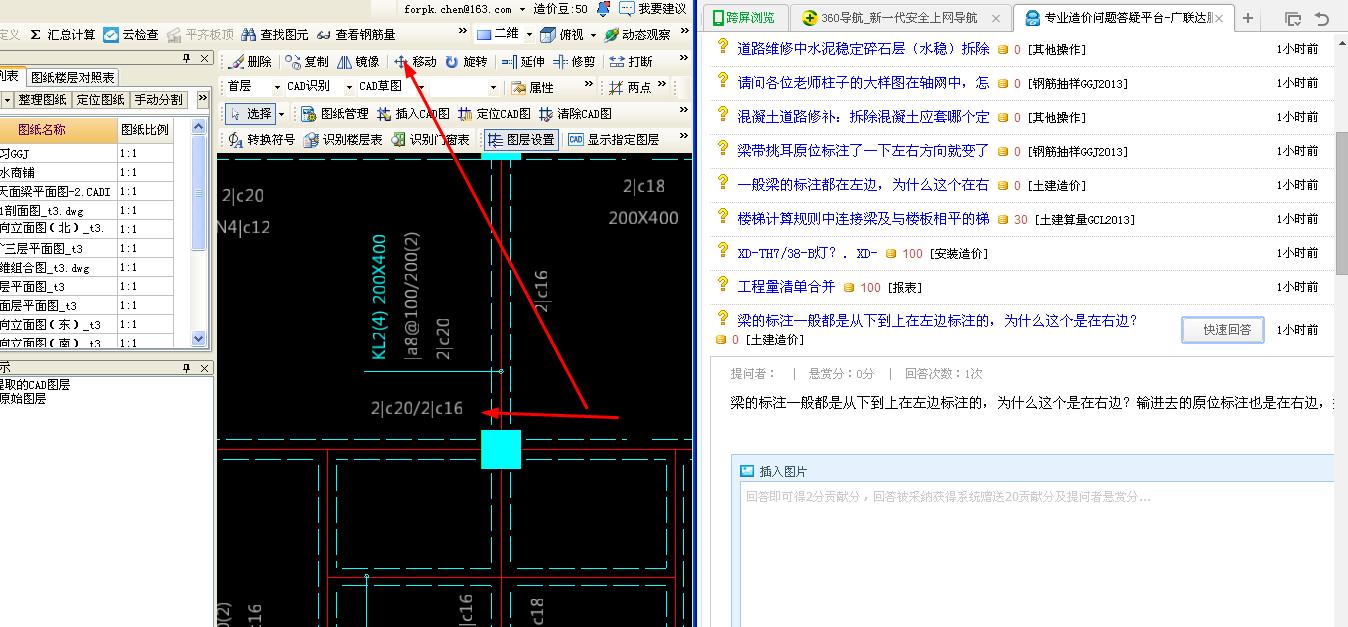The height and width of the screenshot is (627, 1348).
Task: Select the 打断 break tool
Action: [x=631, y=61]
